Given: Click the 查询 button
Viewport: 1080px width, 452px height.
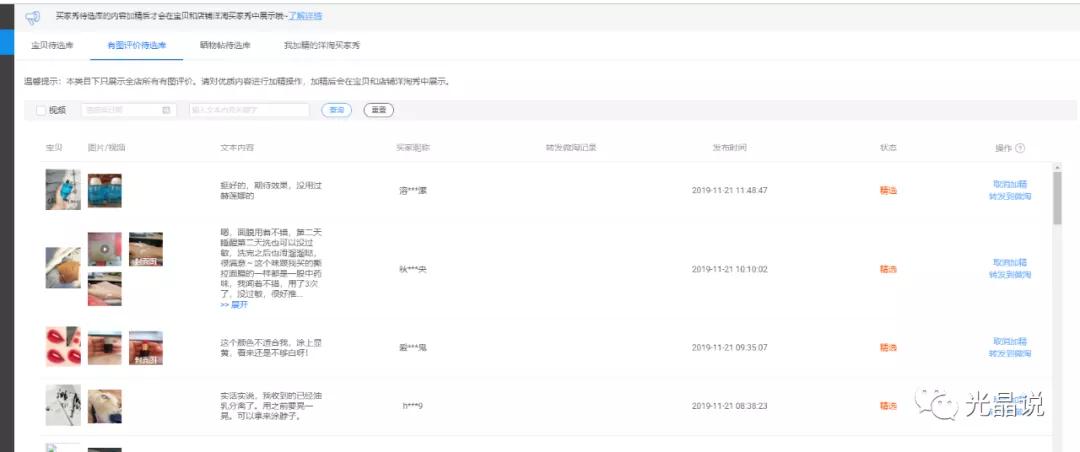Looking at the screenshot, I should pyautogui.click(x=337, y=110).
